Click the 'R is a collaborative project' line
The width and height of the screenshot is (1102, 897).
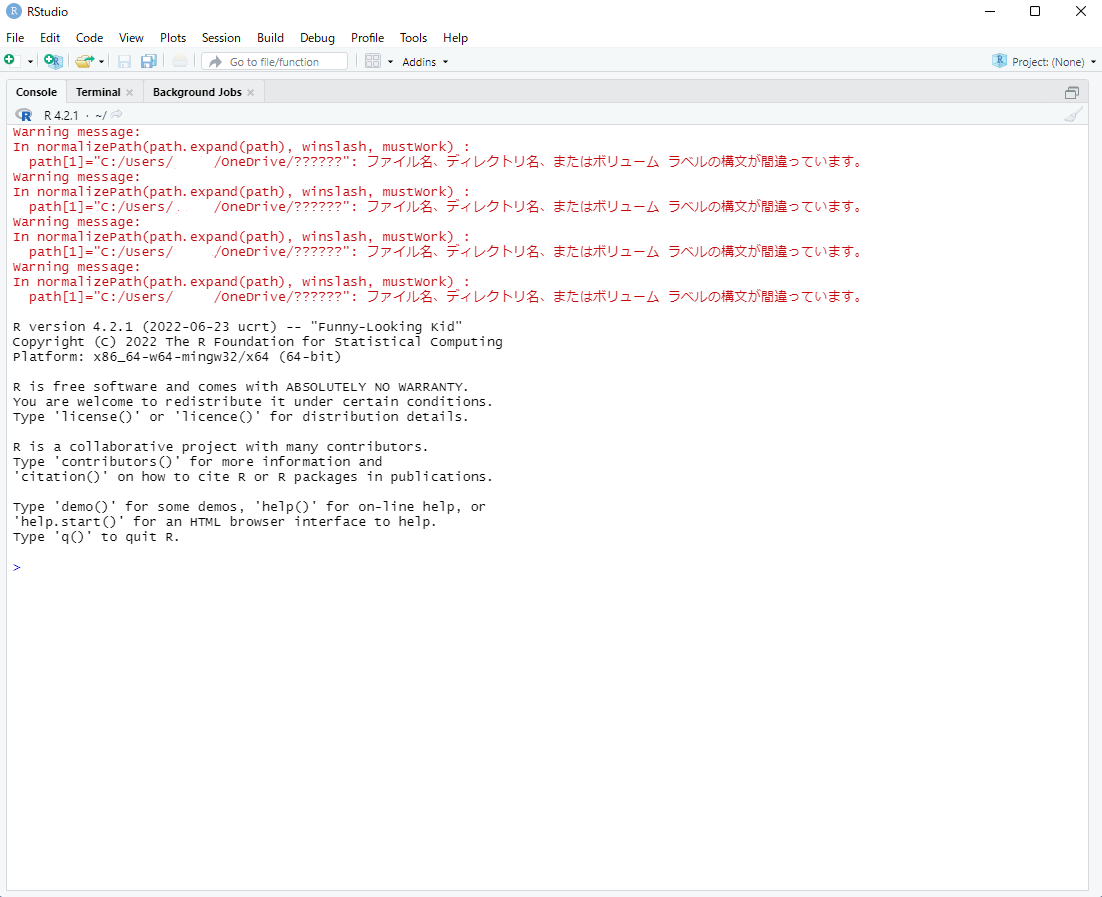[x=220, y=447]
